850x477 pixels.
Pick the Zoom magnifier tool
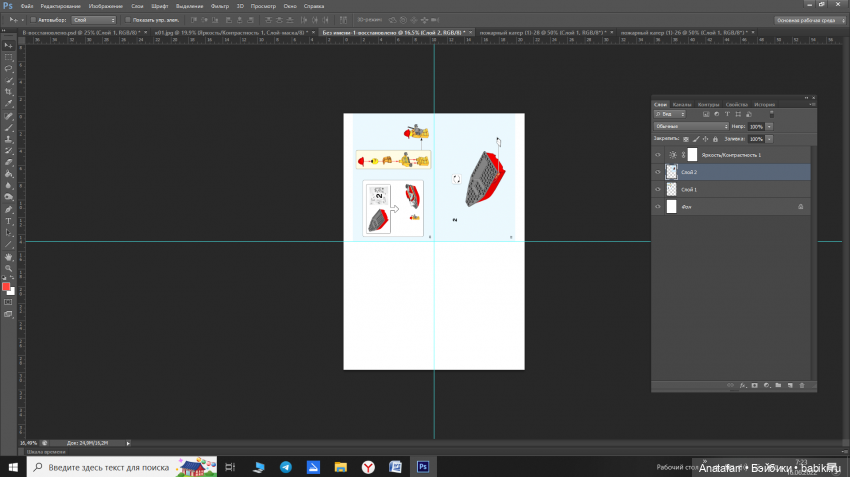[8, 268]
